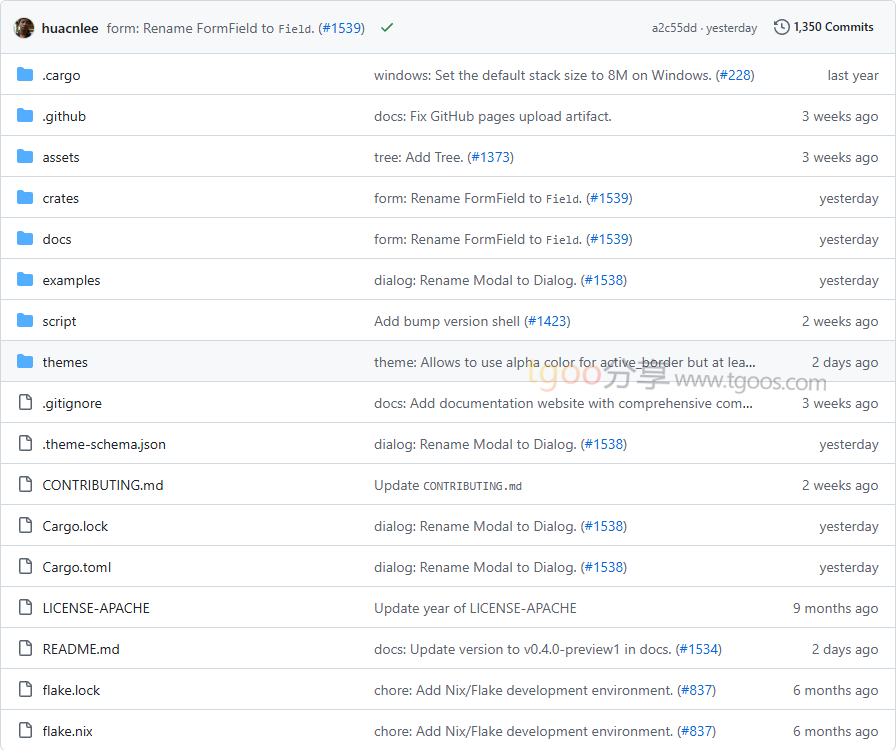
Task: Open issue #228 in .cargo row
Action: 735,75
